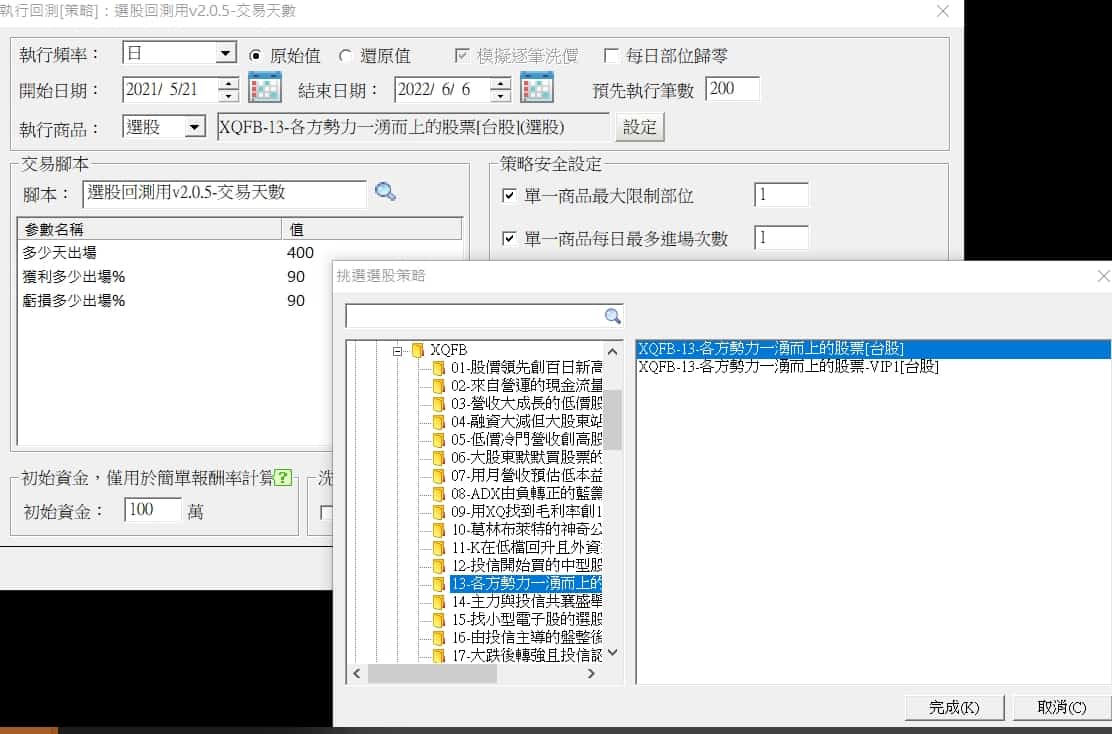
Task: Click the 初始資金 input field
Action: [152, 510]
